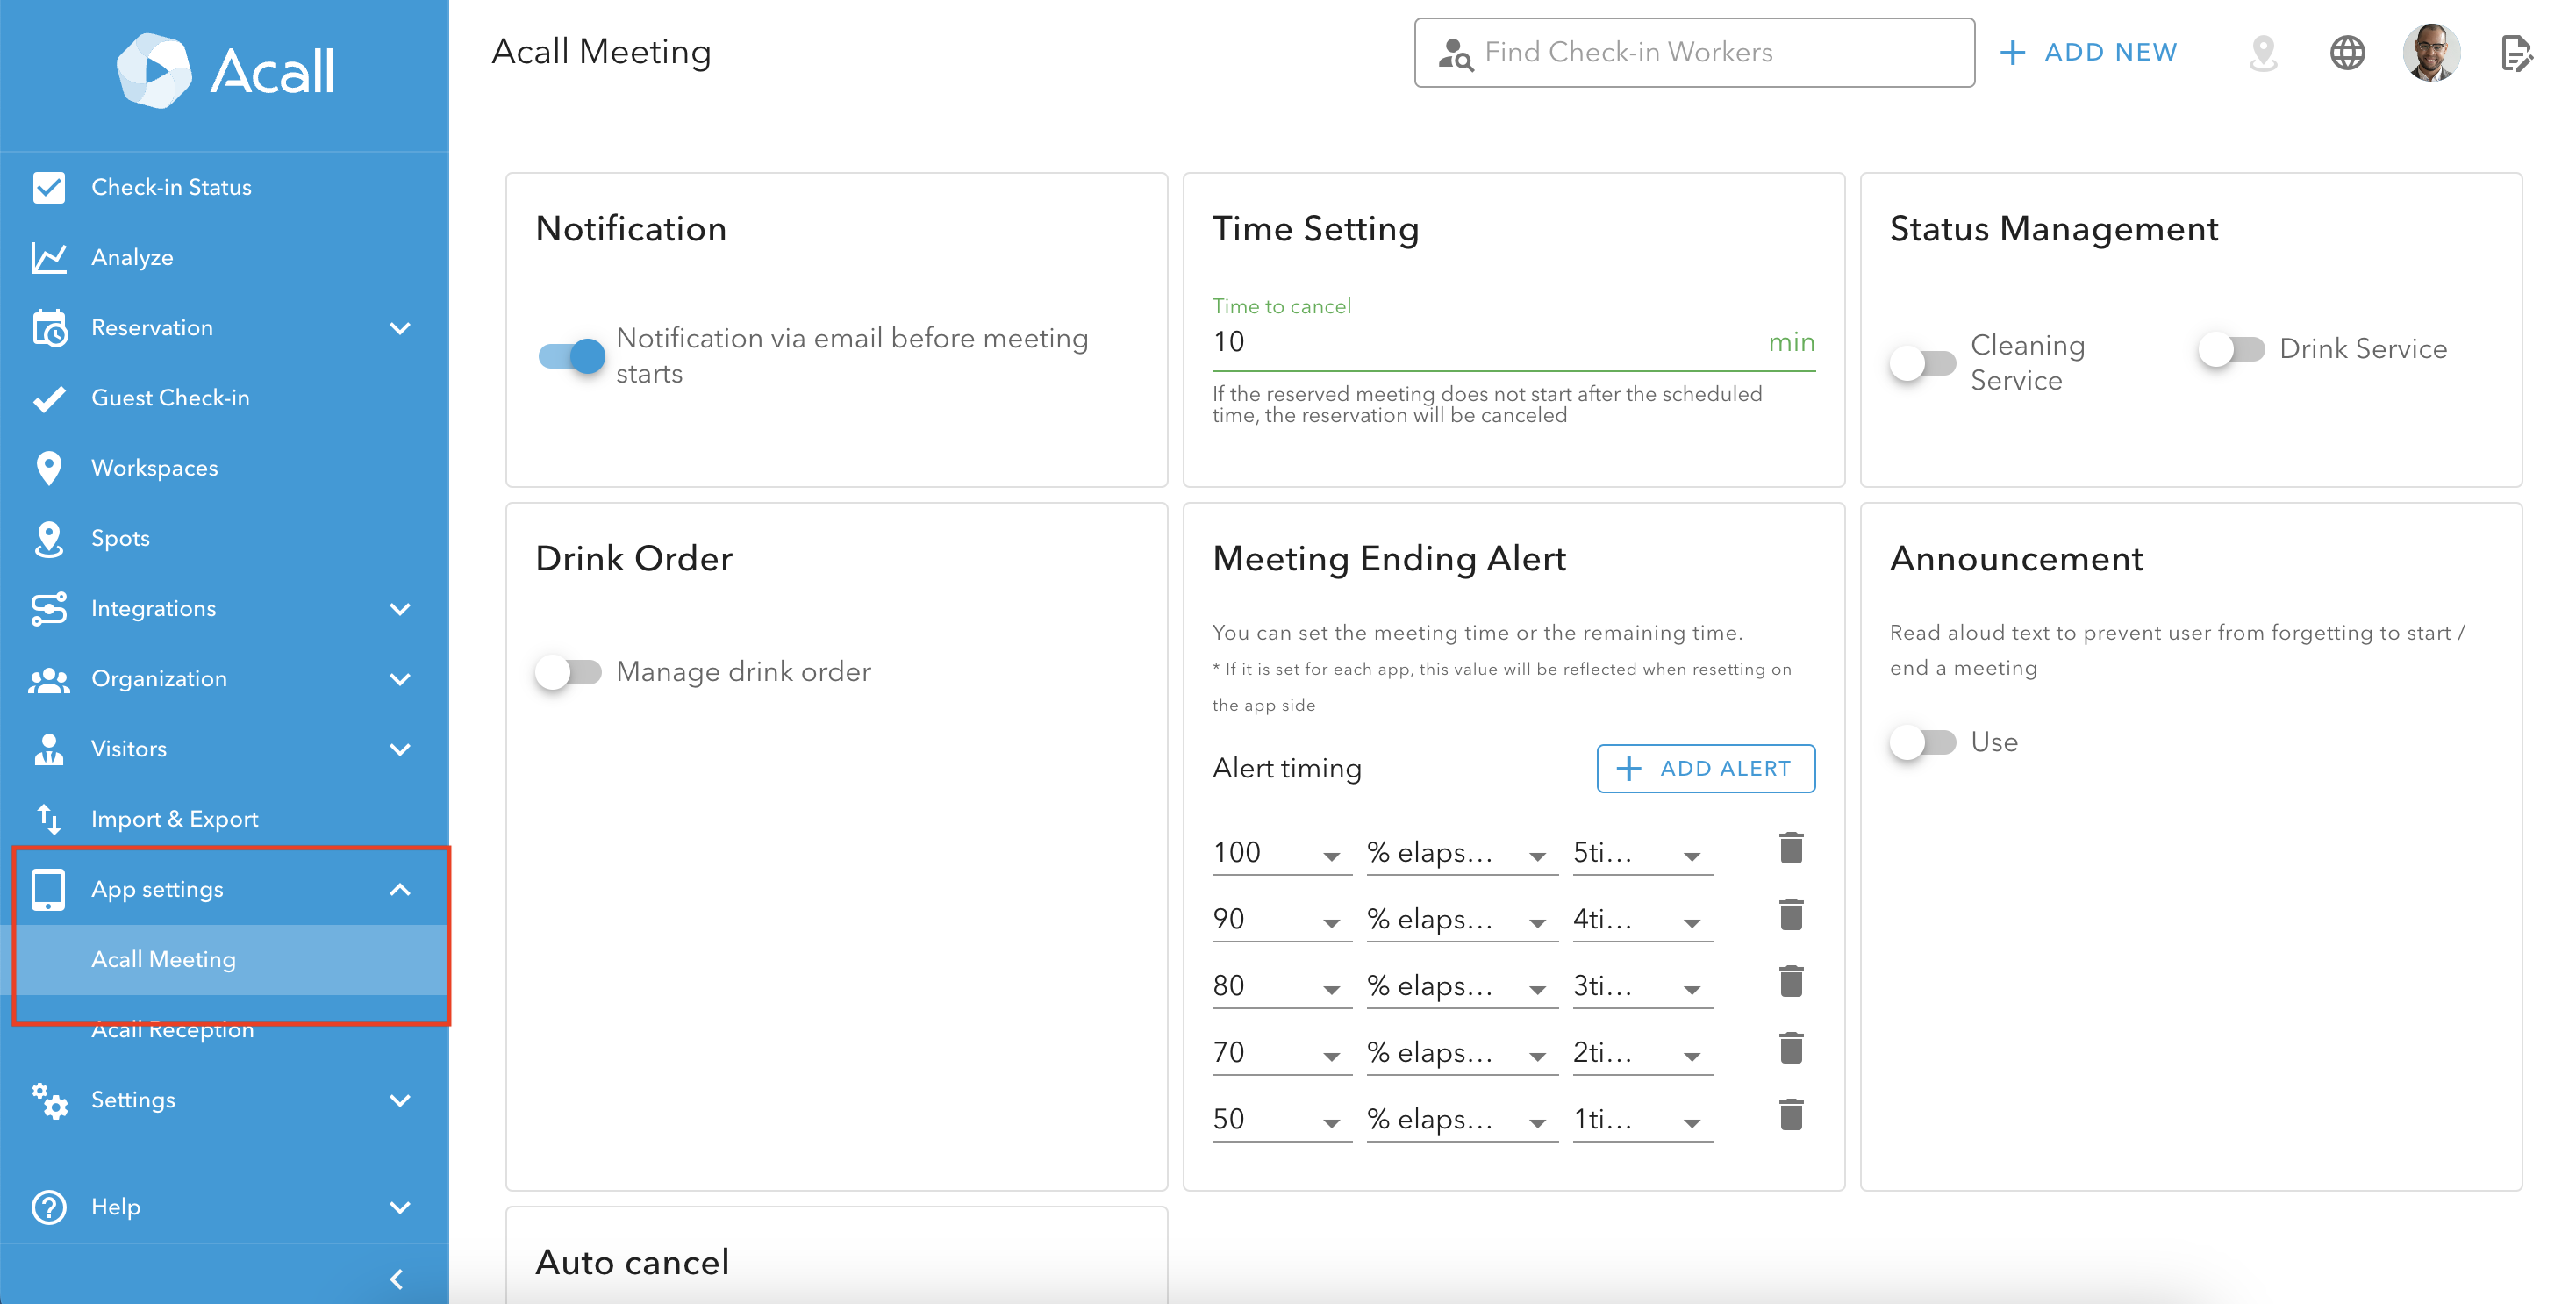The height and width of the screenshot is (1304, 2576).
Task: Delete the alert row with value 80
Action: tap(1791, 982)
